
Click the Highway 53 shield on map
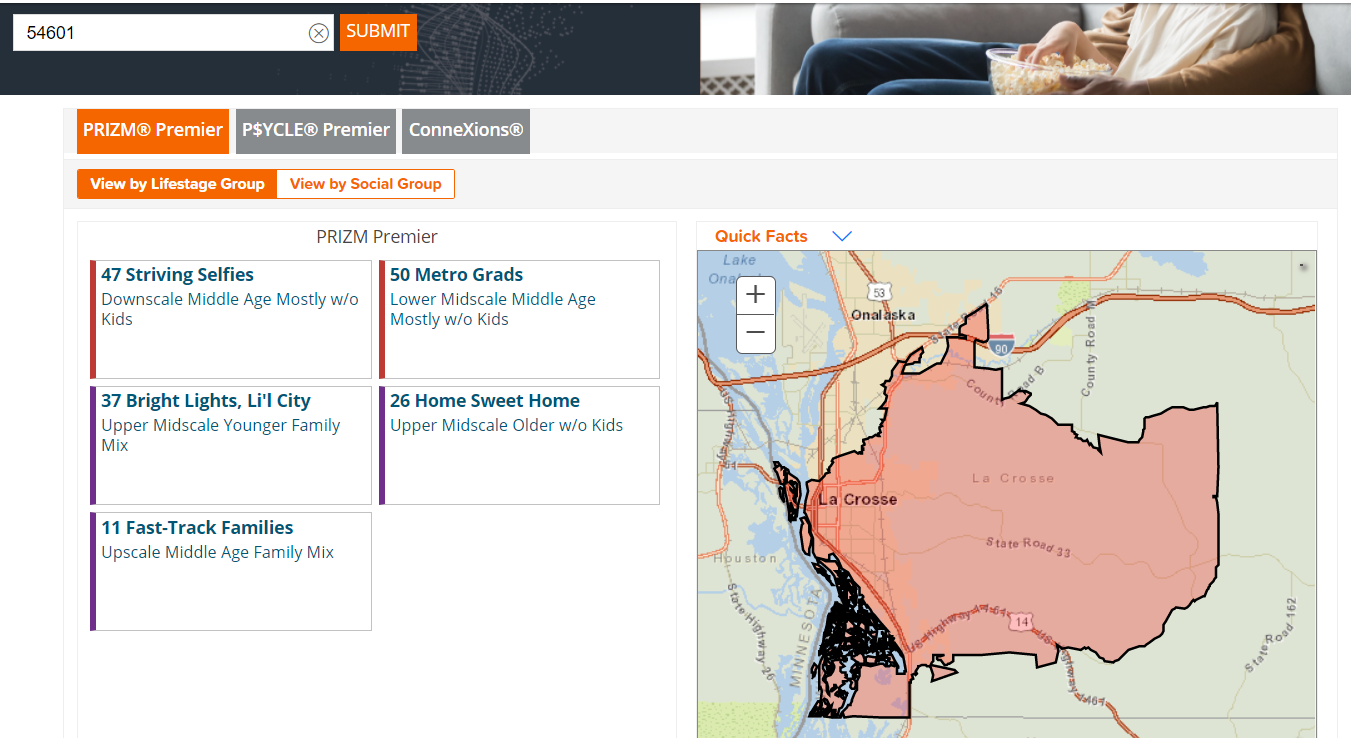879,292
